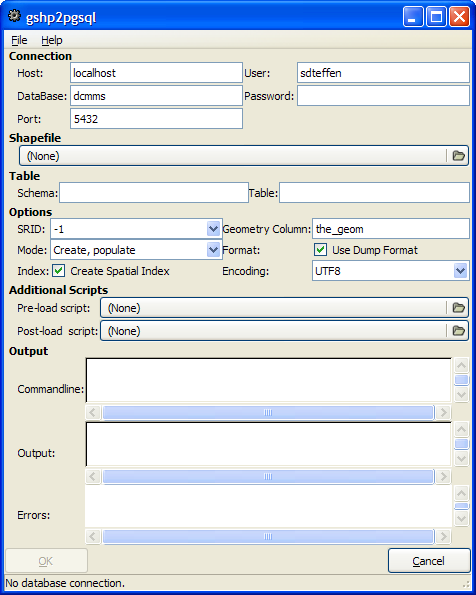Toggle the Use Dump Format checkbox
Viewport: 476px width, 595px height.
320,250
